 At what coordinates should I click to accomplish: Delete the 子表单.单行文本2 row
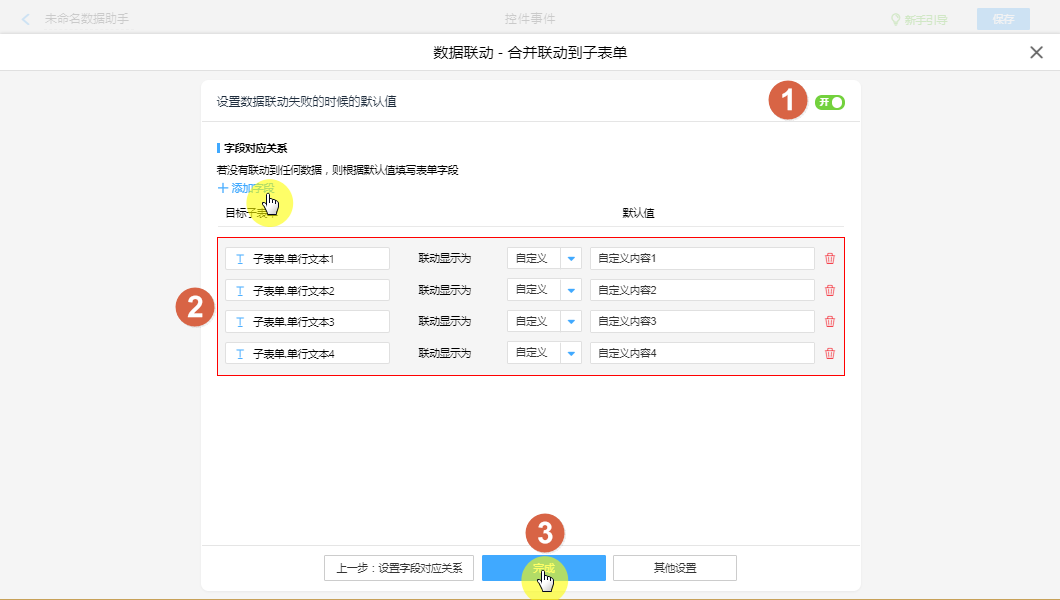click(829, 290)
